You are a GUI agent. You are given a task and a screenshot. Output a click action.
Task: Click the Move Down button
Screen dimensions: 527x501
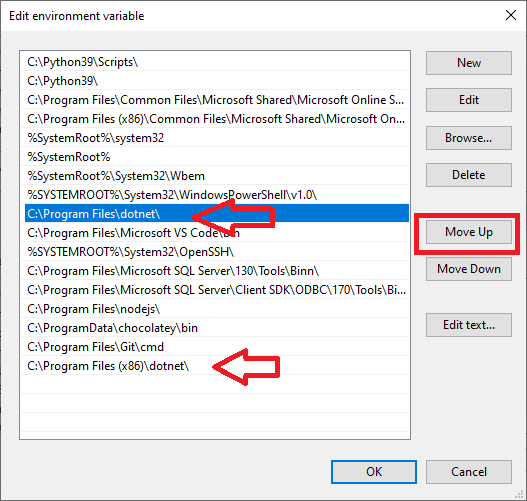(x=469, y=269)
